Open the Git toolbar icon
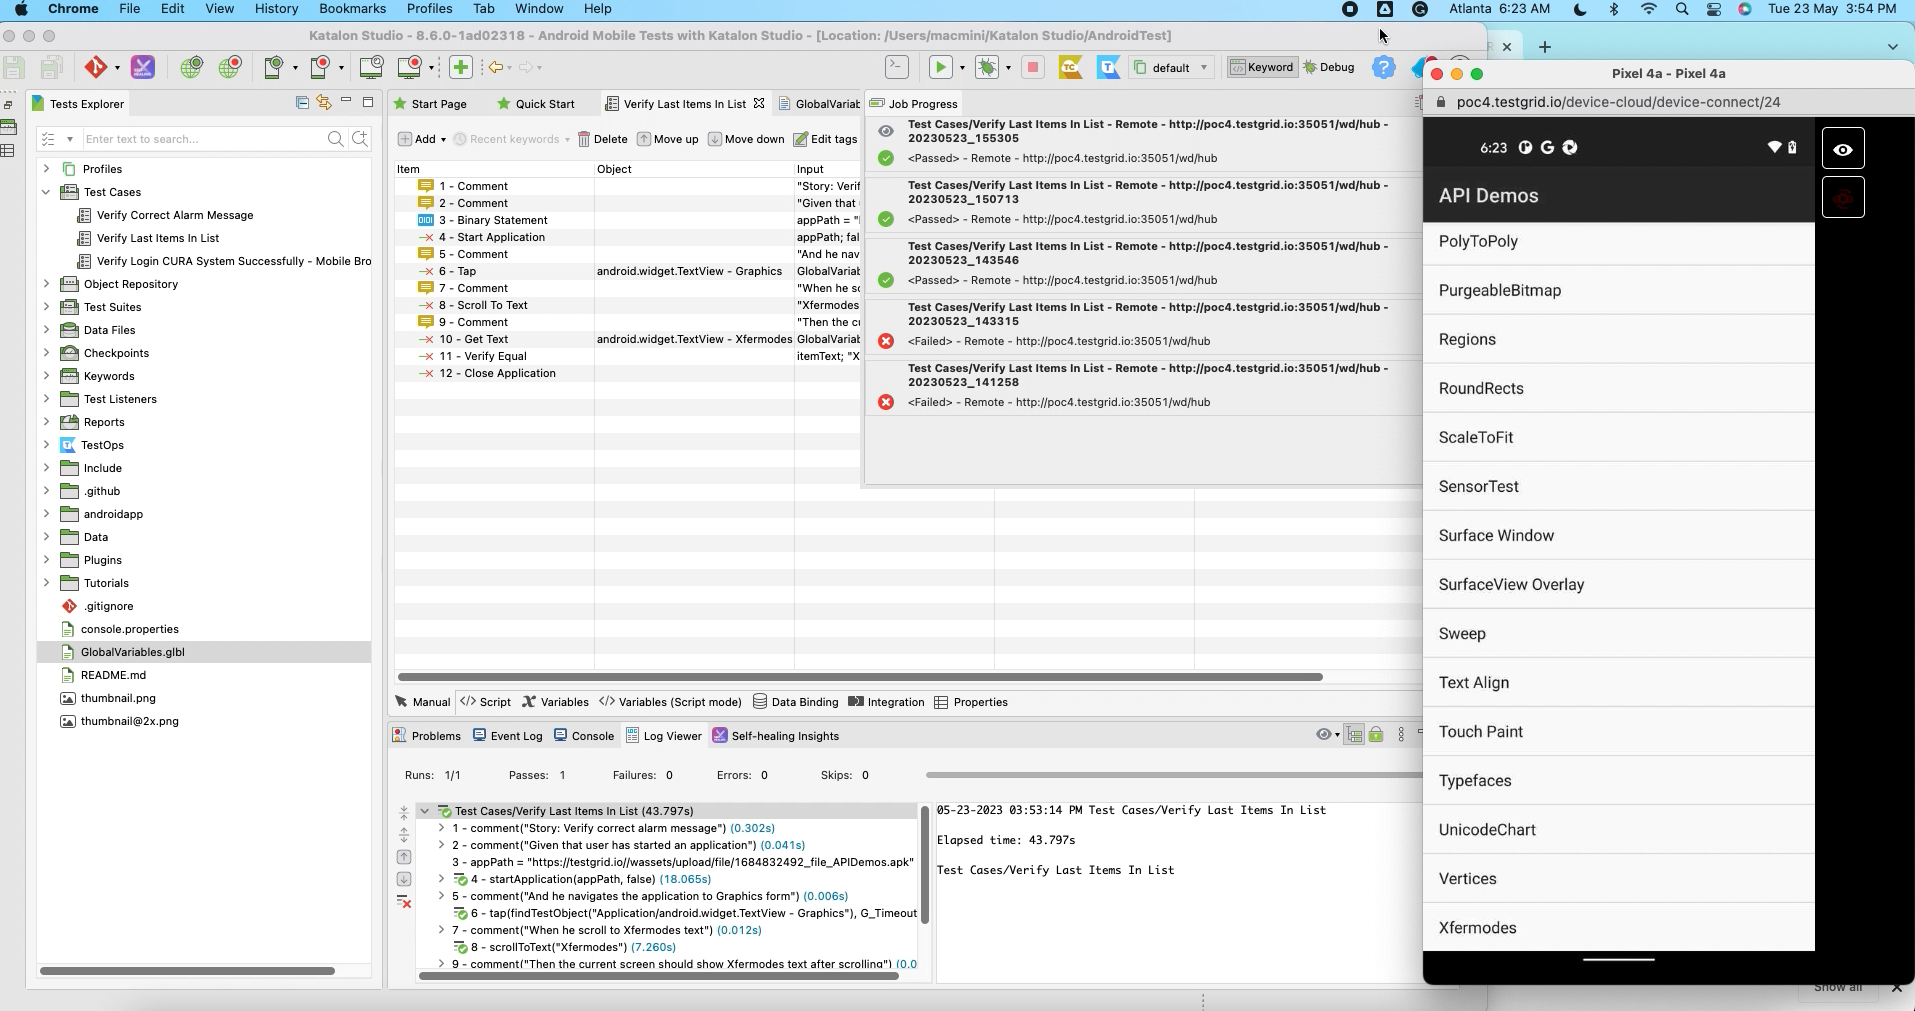Image resolution: width=1915 pixels, height=1011 pixels. pos(96,67)
